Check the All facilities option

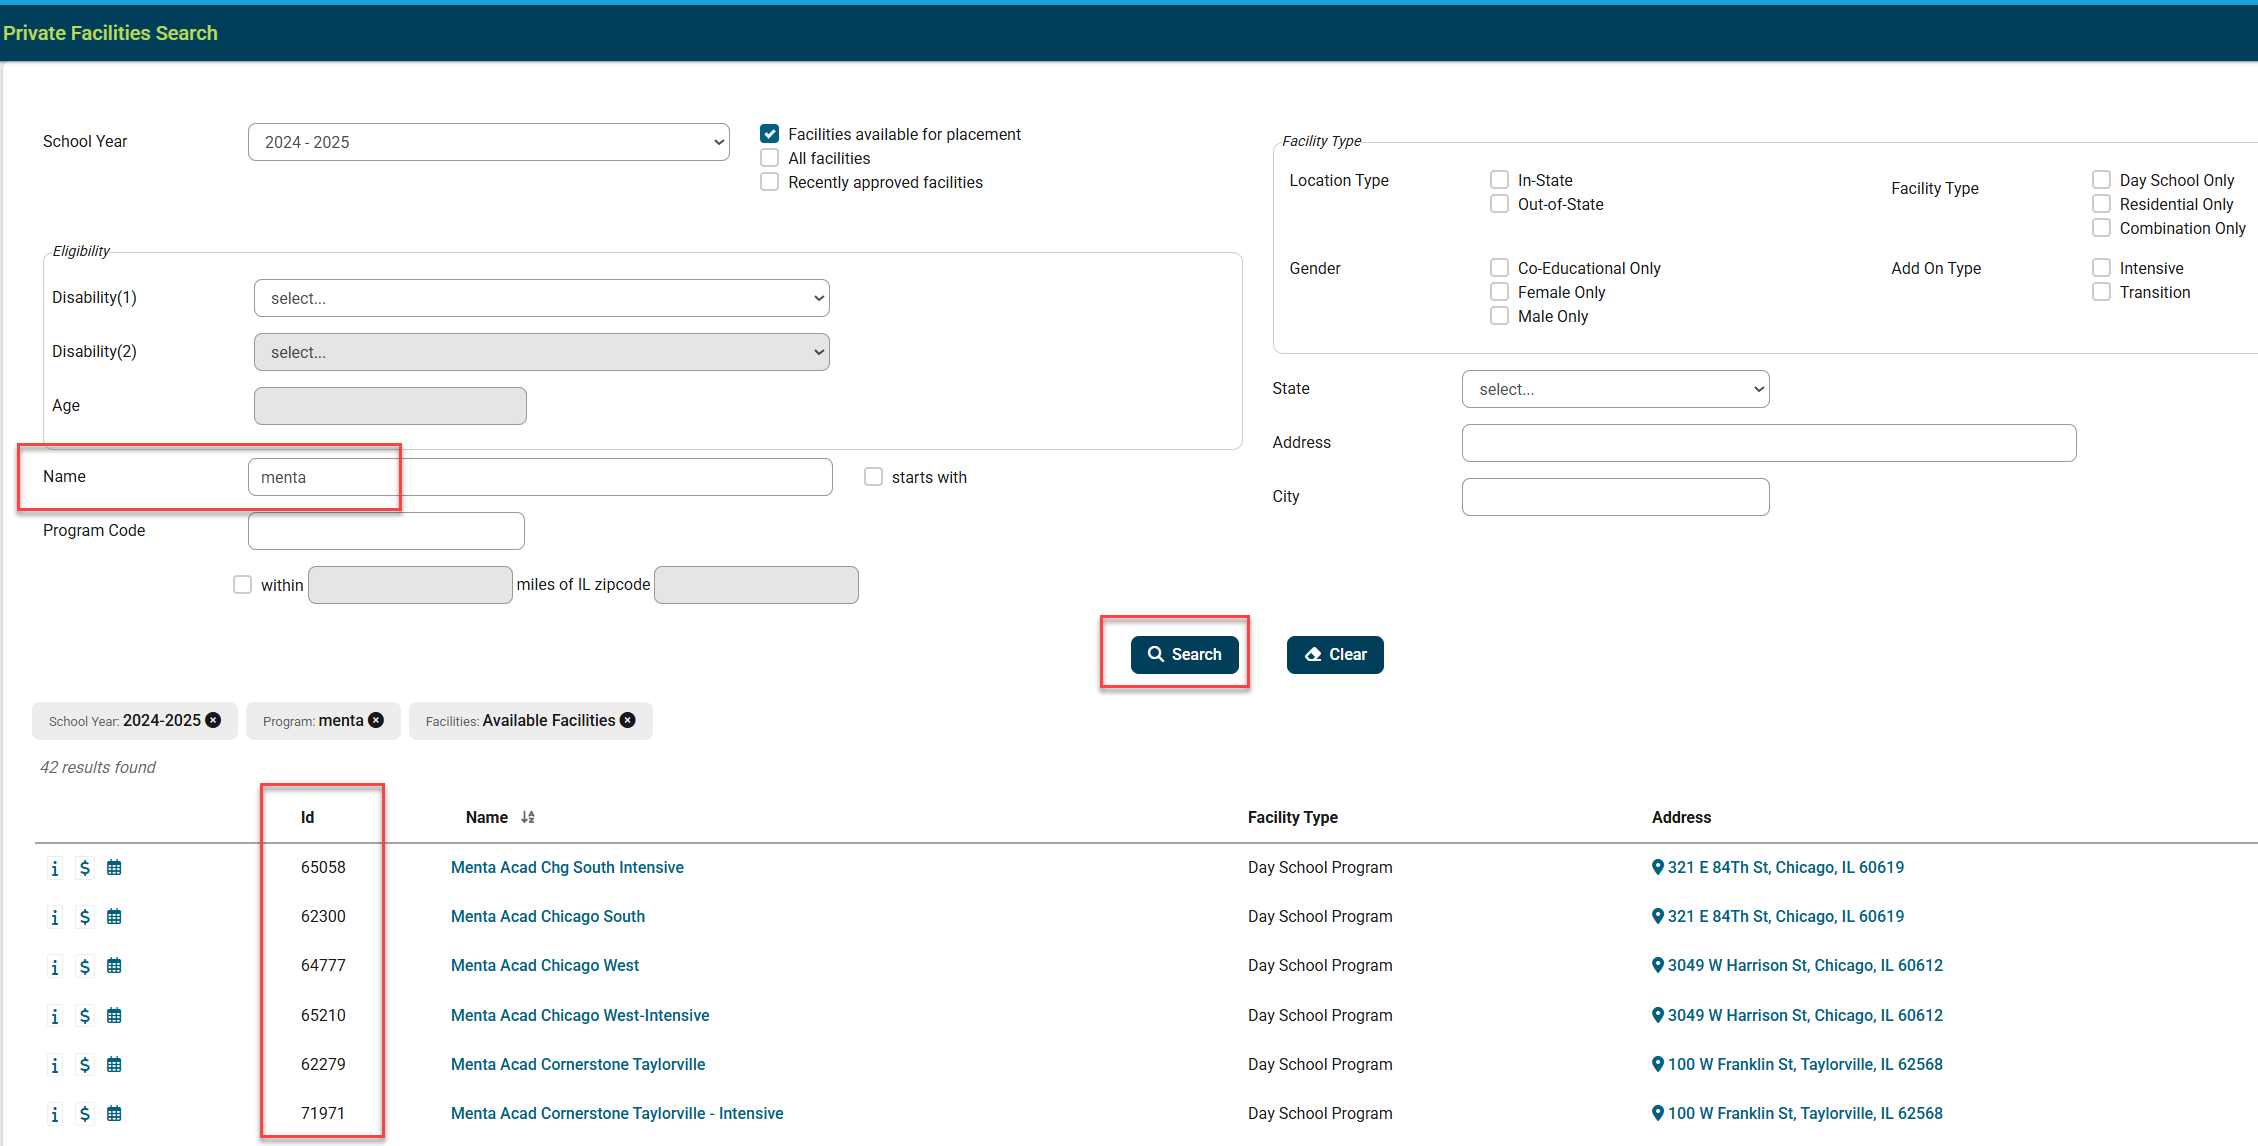tap(770, 158)
